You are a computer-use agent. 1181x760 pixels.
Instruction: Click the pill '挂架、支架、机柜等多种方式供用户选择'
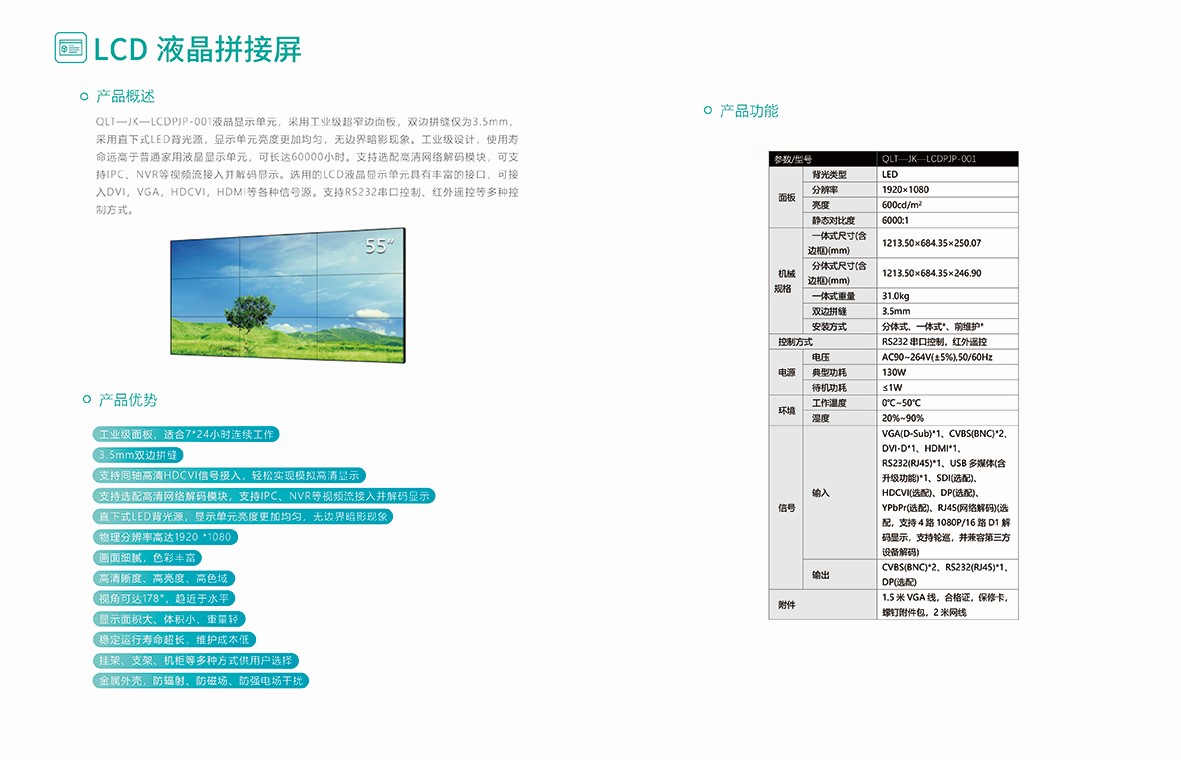tap(196, 661)
